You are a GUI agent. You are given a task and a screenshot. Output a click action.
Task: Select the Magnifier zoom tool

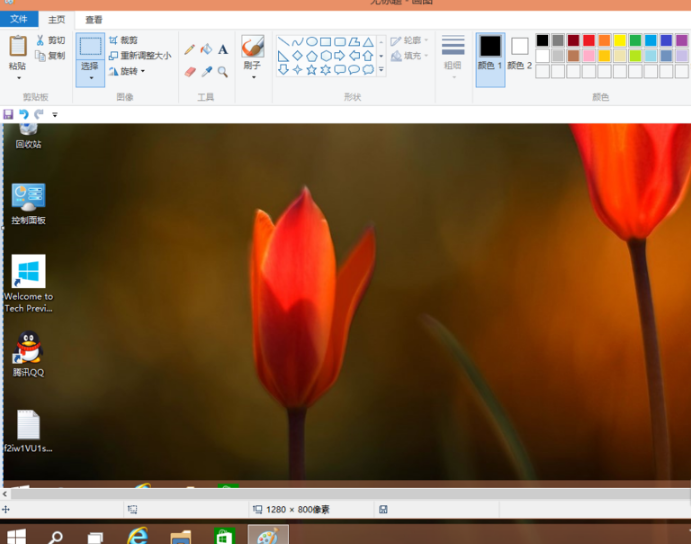pyautogui.click(x=222, y=72)
